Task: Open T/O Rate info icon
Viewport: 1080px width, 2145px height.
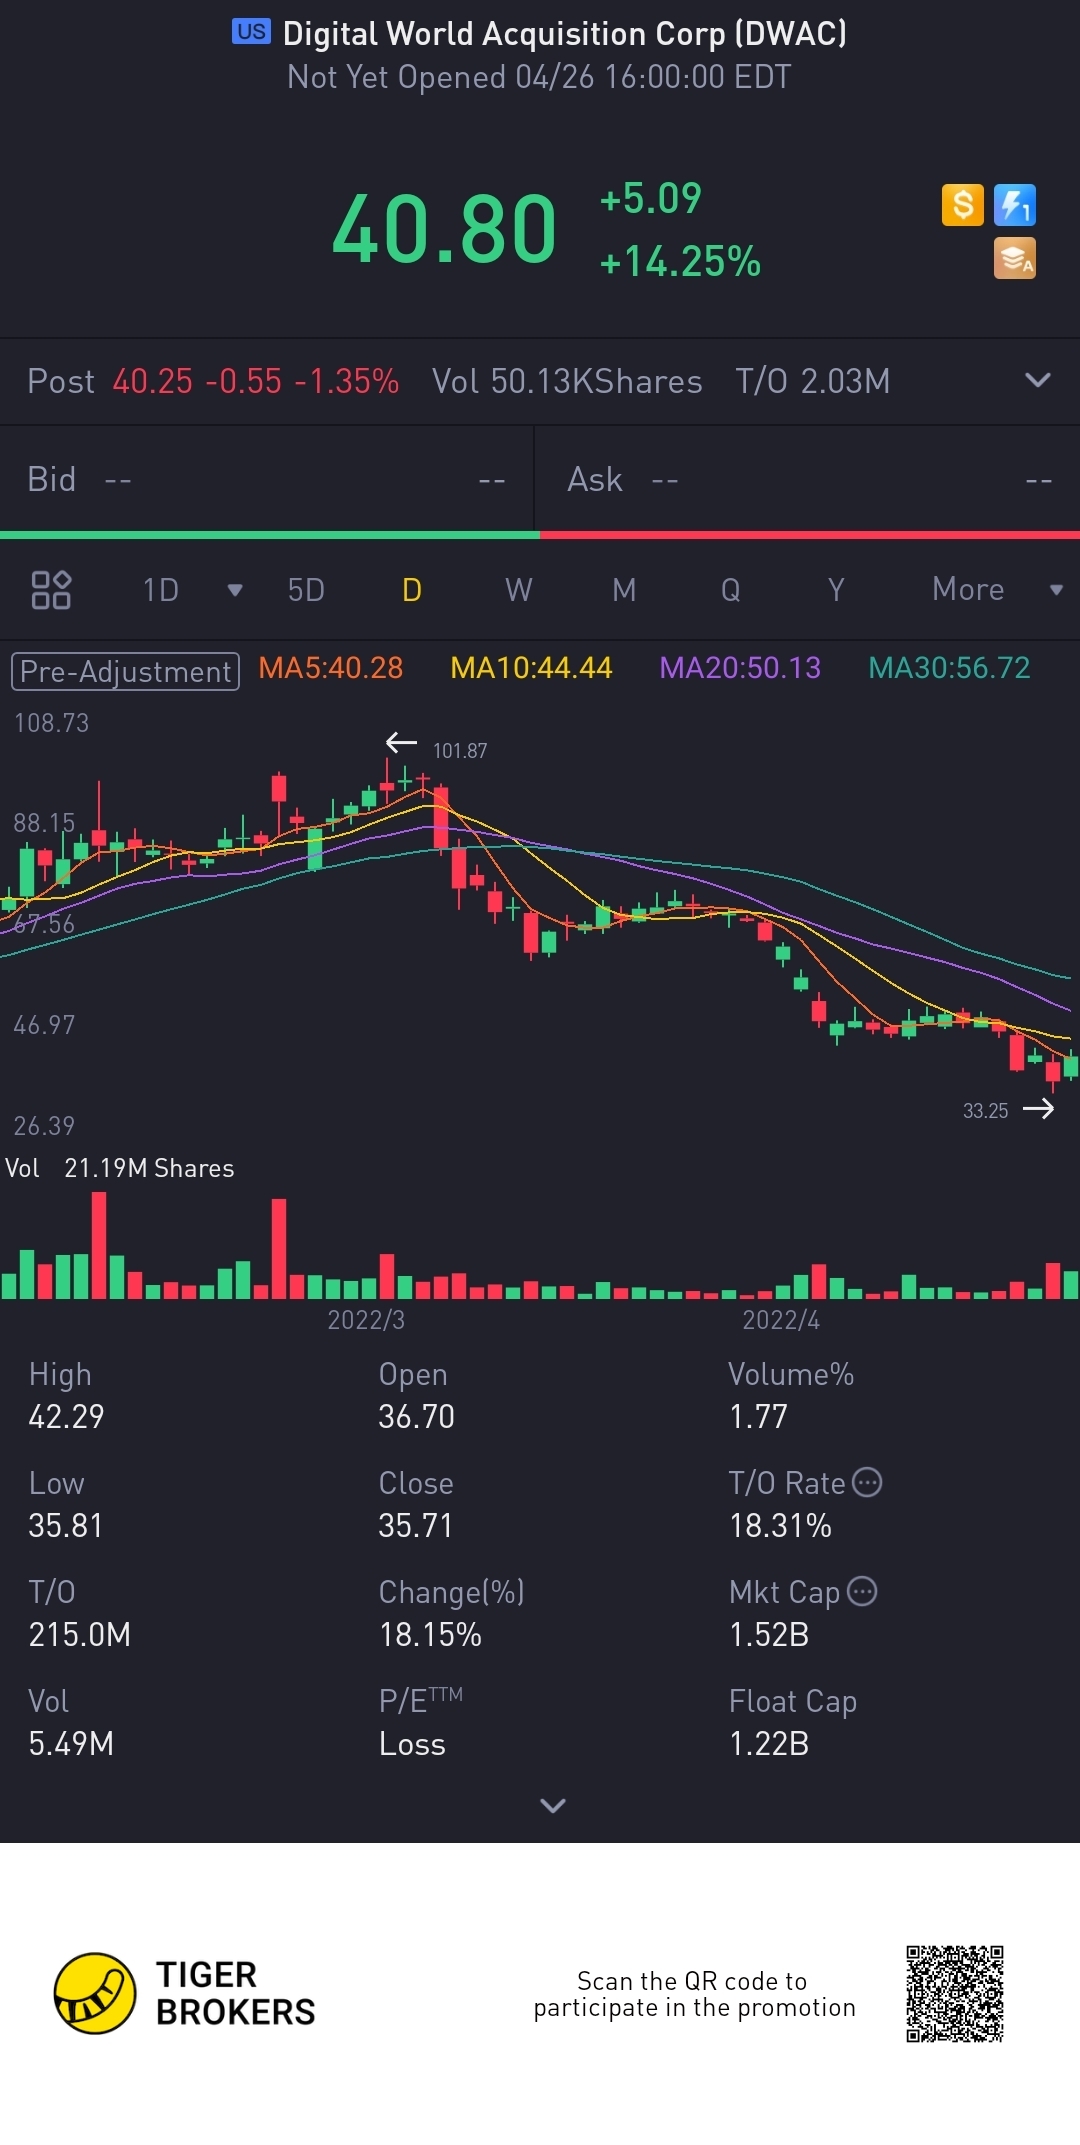Action: 867,1482
